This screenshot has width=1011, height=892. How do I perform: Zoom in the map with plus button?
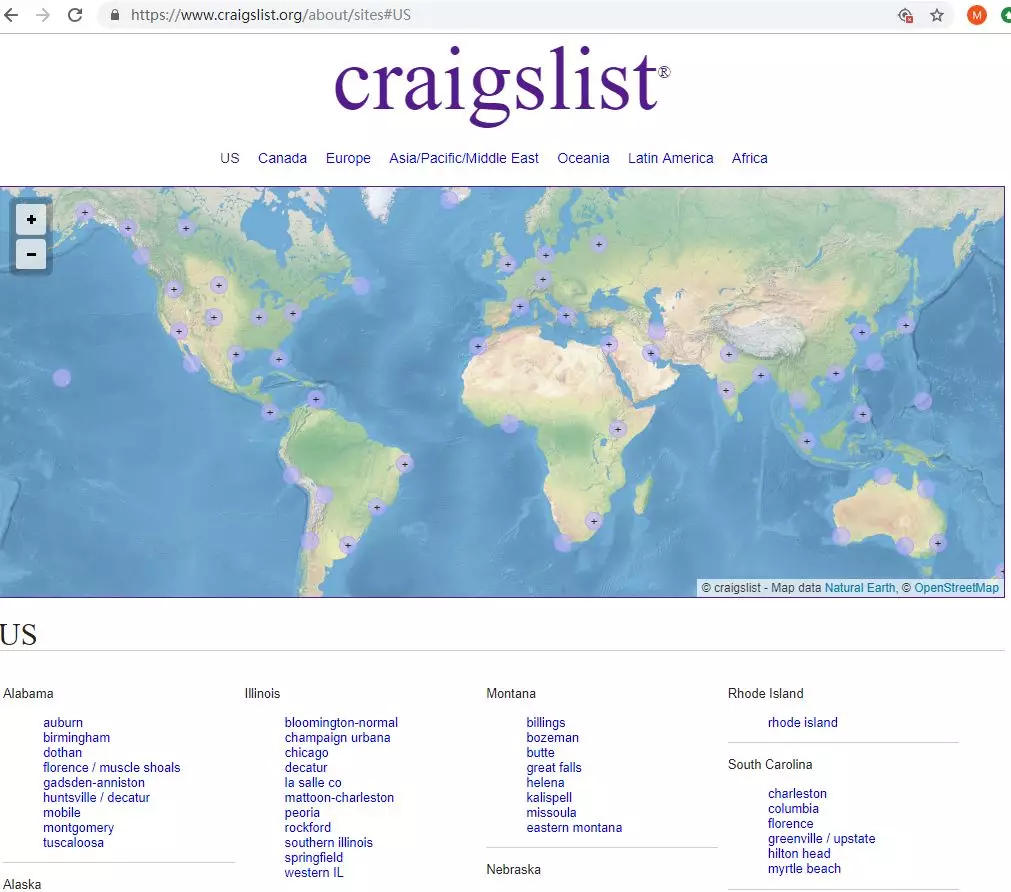click(x=31, y=219)
